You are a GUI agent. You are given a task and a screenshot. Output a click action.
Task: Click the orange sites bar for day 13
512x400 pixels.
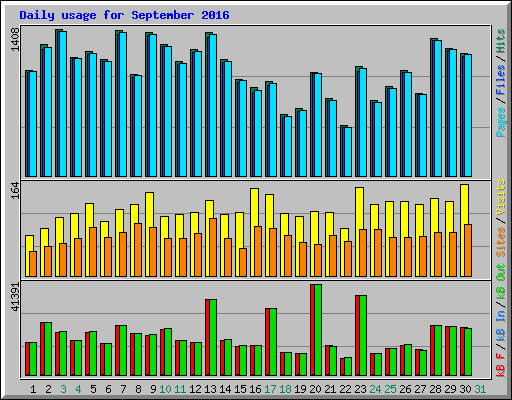pos(213,247)
